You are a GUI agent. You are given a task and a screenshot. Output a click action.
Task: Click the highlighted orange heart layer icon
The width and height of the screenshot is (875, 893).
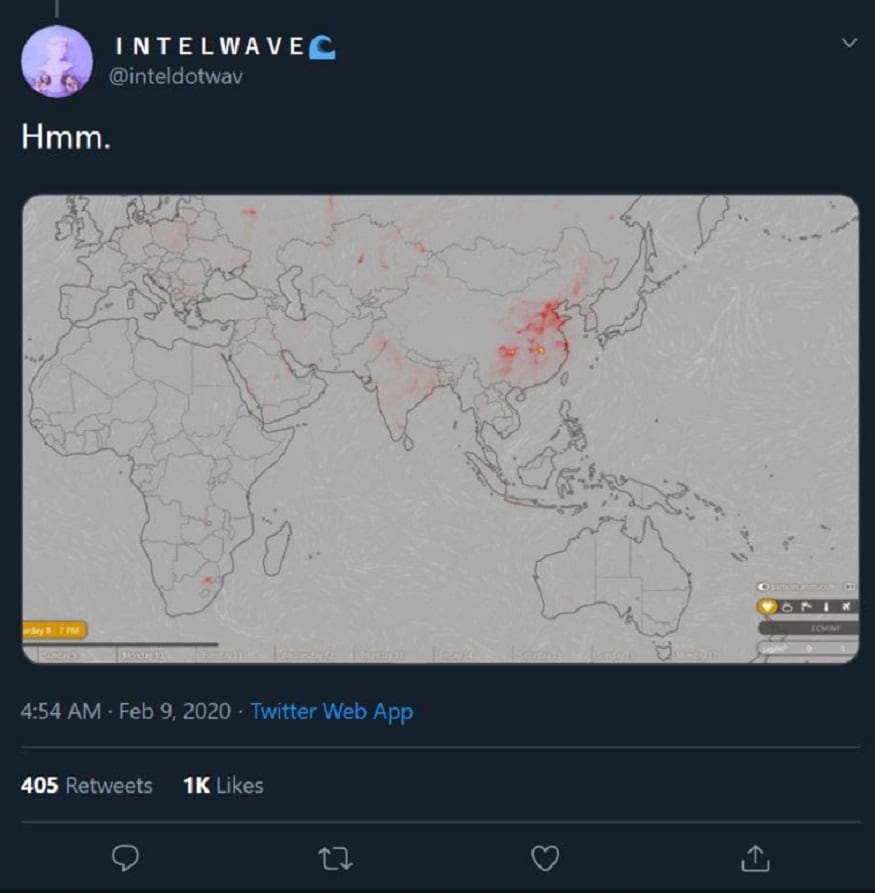(767, 607)
